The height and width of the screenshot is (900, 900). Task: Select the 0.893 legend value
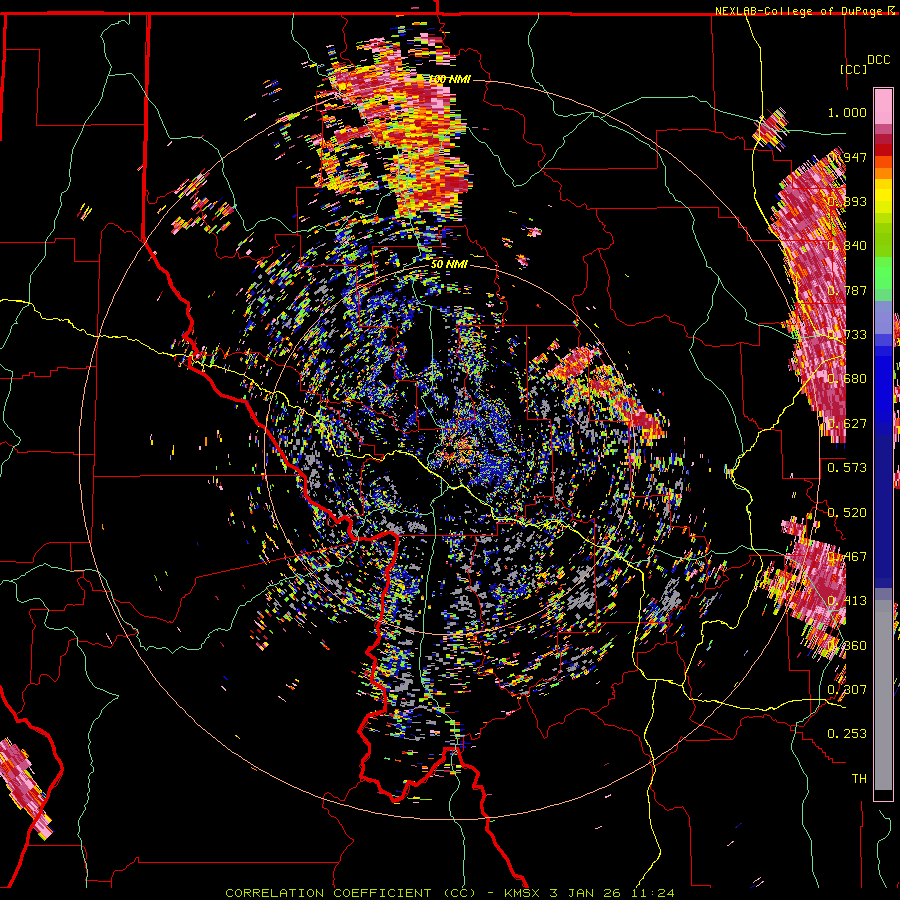click(x=847, y=201)
